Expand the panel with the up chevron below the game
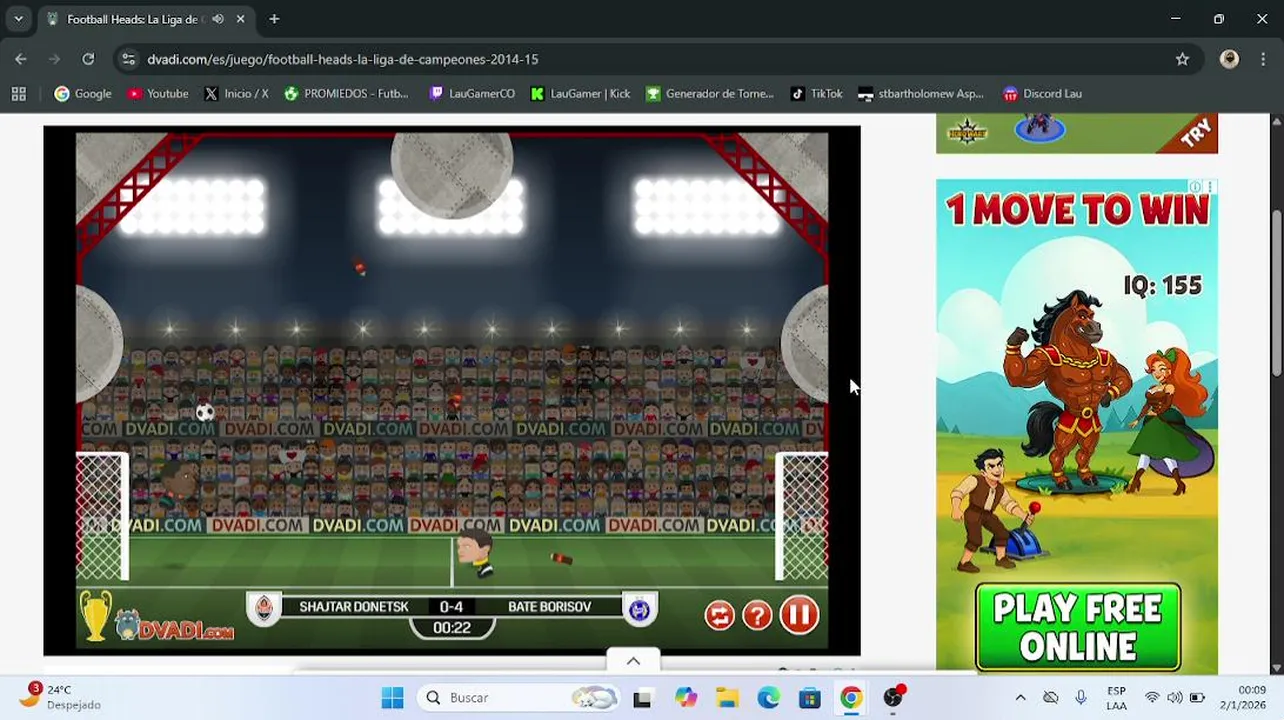1284x720 pixels. pos(633,661)
